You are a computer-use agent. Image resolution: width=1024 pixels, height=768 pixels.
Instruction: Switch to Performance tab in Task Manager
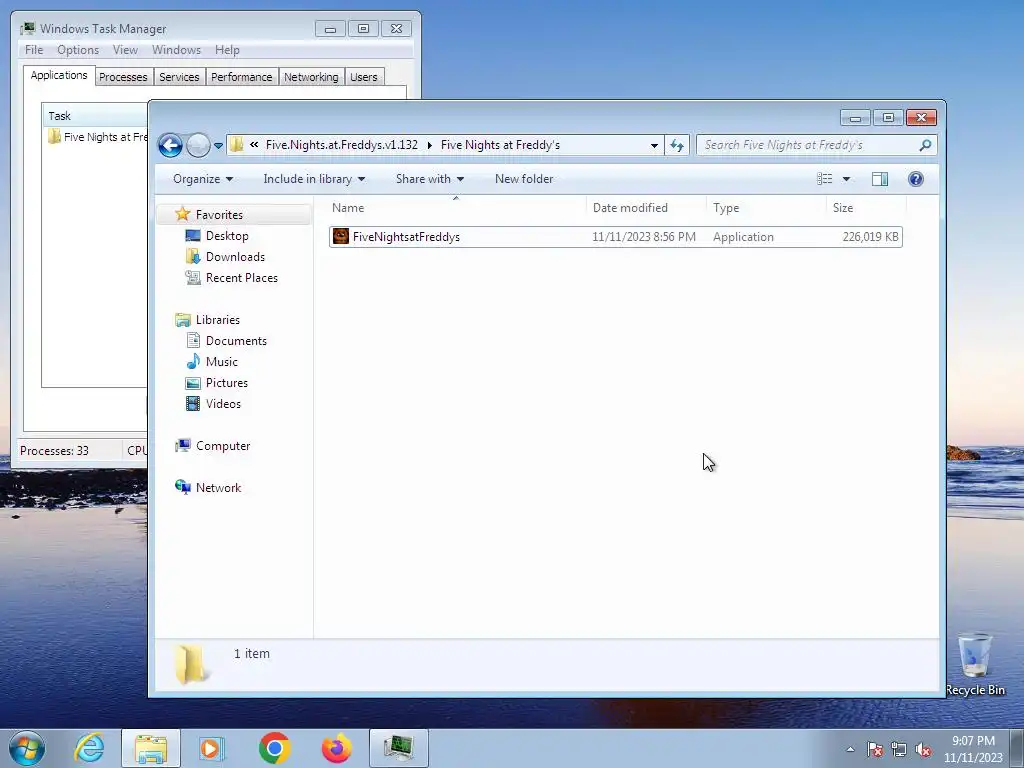point(242,77)
